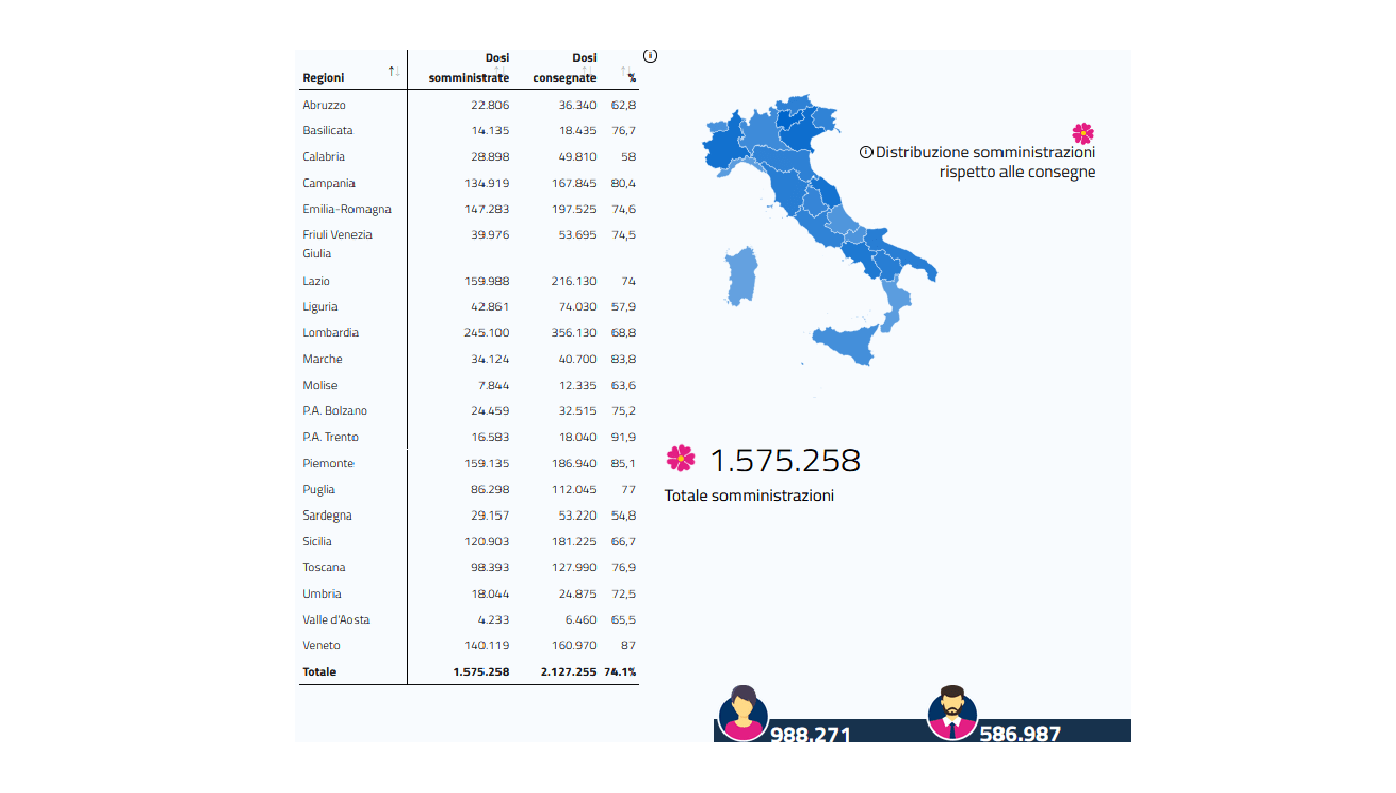Select the Calabria table row name
Viewport: 1396px width, 793px height.
coord(323,157)
